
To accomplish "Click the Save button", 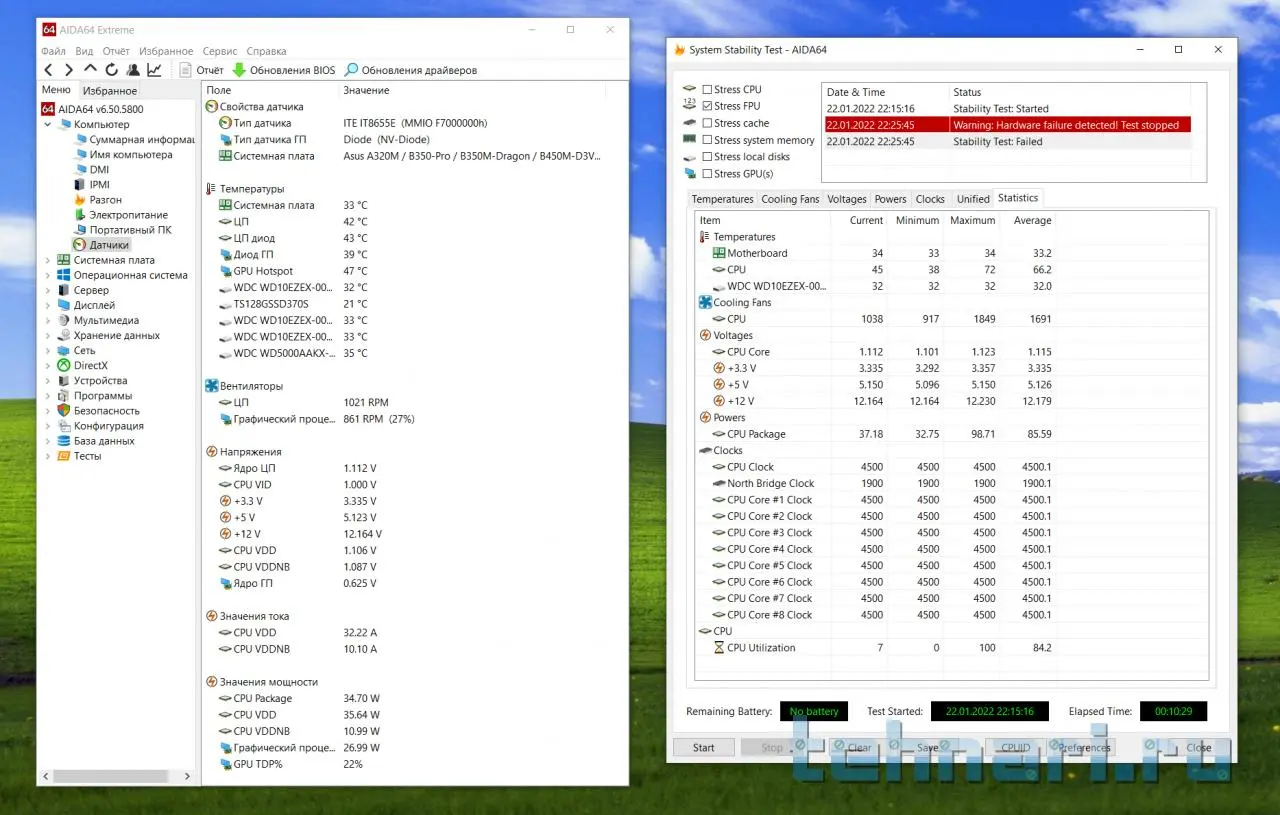I will (x=928, y=747).
